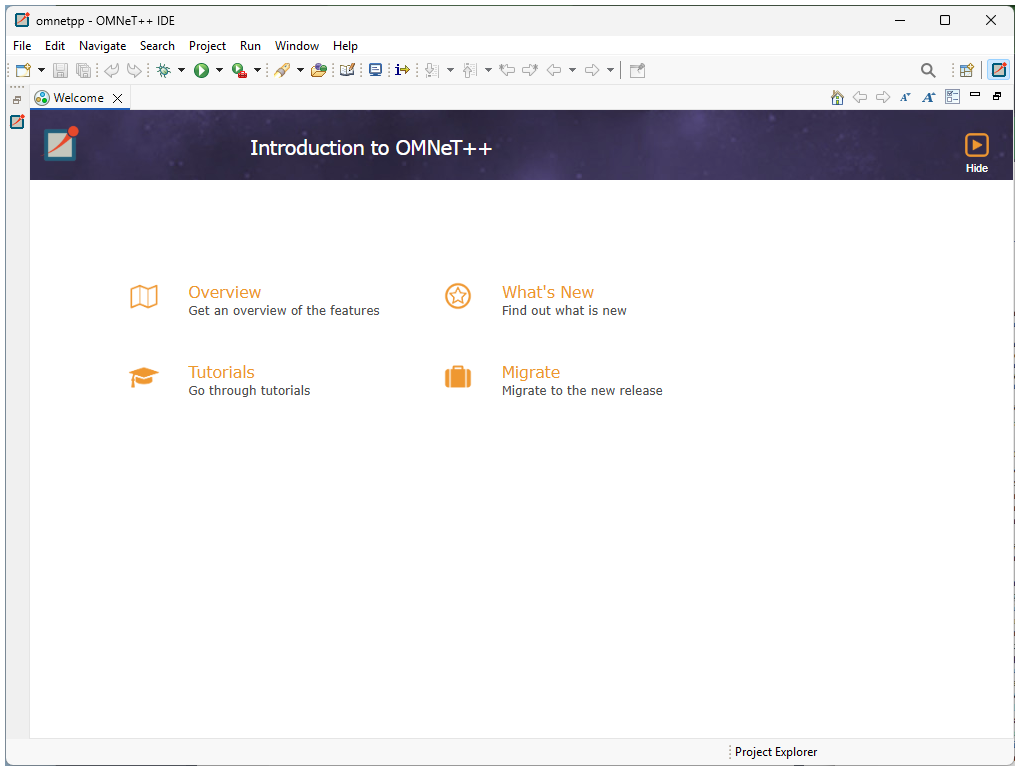Viewport: 1020px width, 771px height.
Task: Click the pen-shaped Search toolbar icon
Action: tap(282, 70)
